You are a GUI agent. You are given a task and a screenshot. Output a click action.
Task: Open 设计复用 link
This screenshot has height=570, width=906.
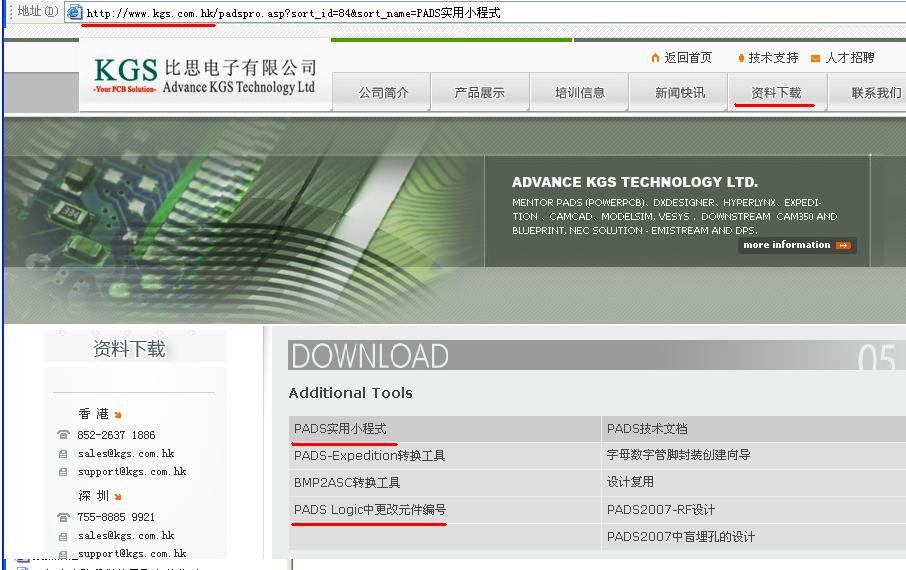coord(630,482)
